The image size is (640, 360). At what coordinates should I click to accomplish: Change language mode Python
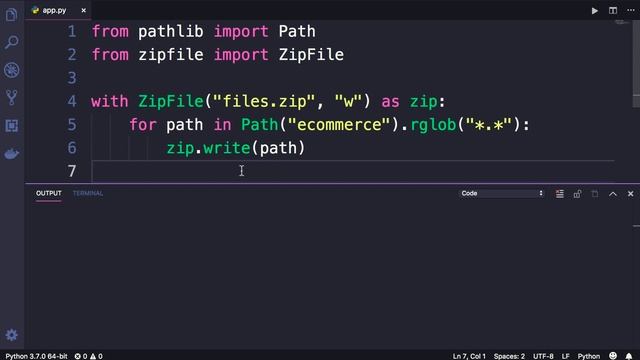tap(589, 356)
